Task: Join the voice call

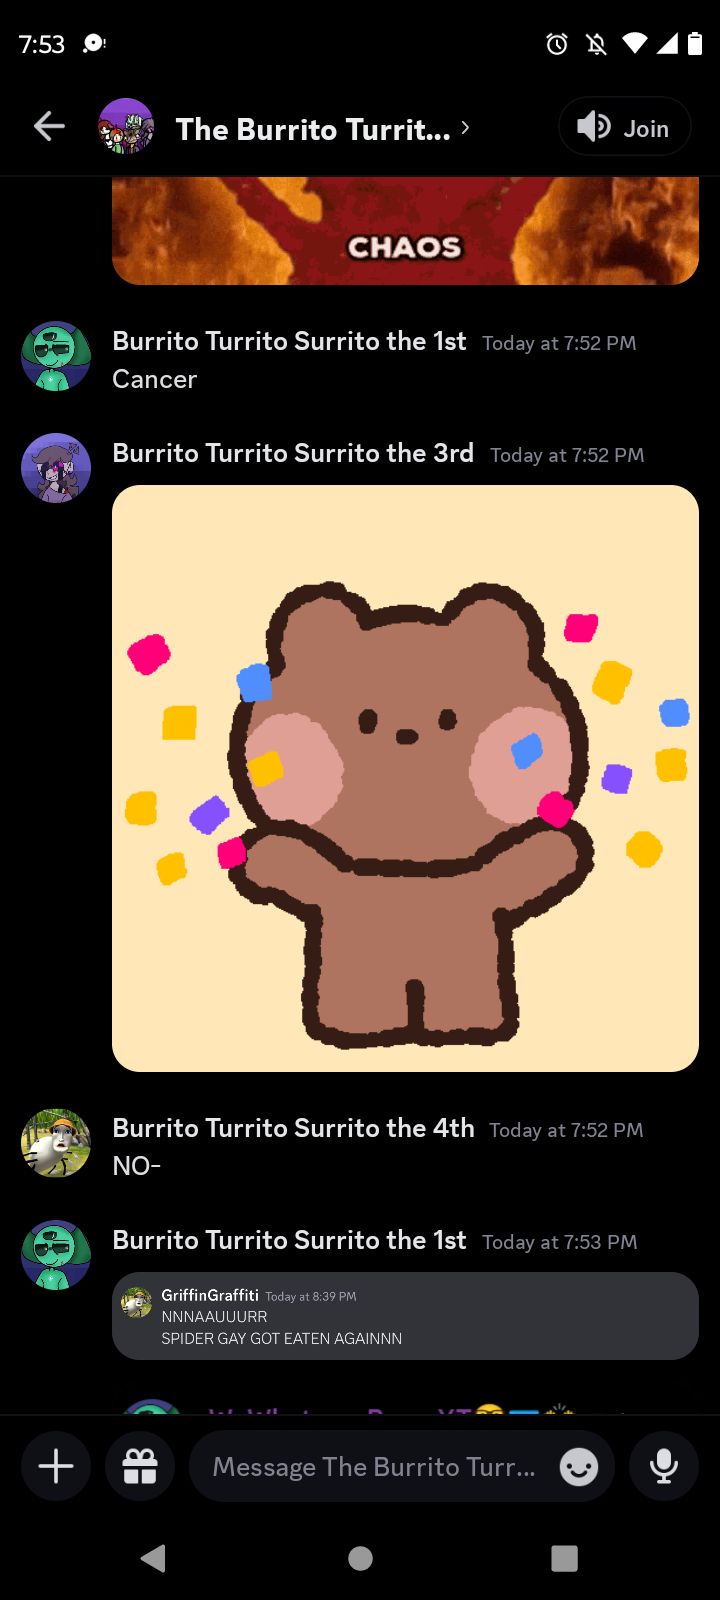Action: pyautogui.click(x=625, y=127)
